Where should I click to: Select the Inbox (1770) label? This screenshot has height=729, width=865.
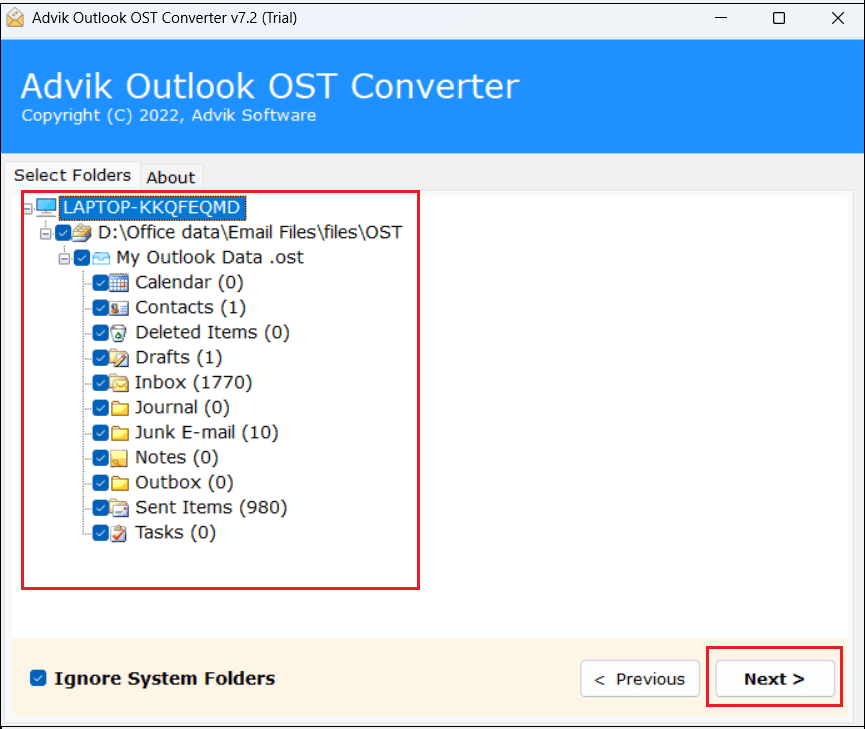[194, 382]
